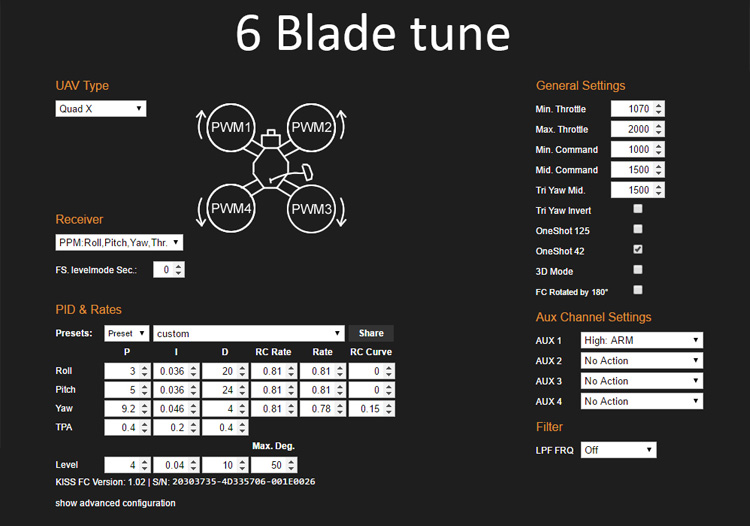Click the PWM3 motor circle
This screenshot has height=526, width=750.
(x=312, y=209)
